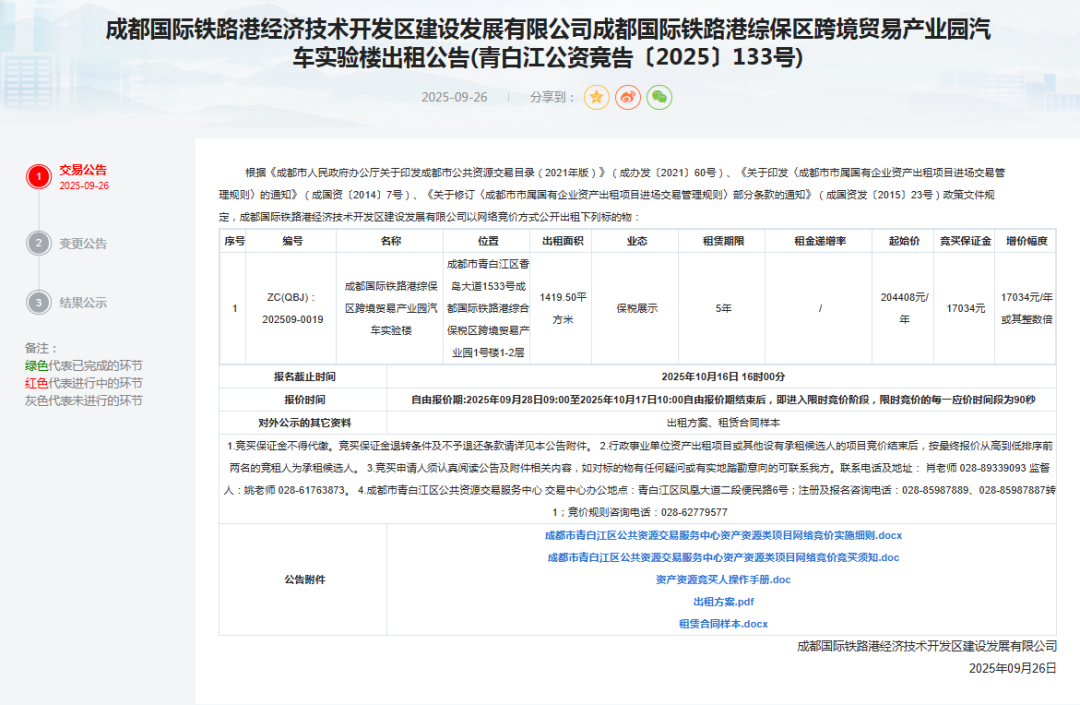
Task: Click the 竞买保证金 column header
Action: pos(965,241)
